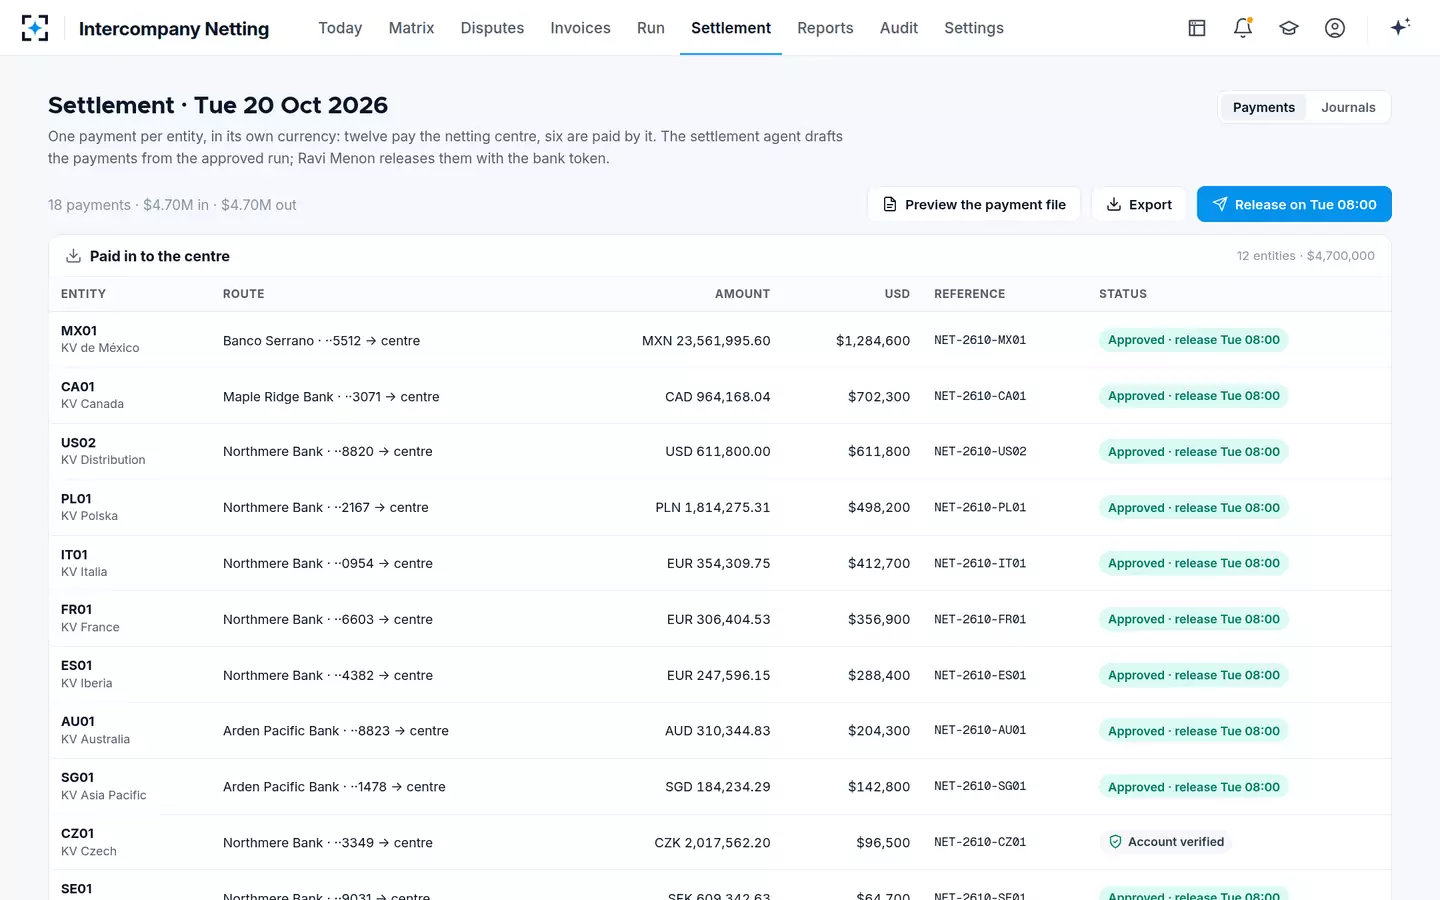The height and width of the screenshot is (900, 1440).
Task: Click the download icon beside Paid in to the centre
Action: coord(73,256)
